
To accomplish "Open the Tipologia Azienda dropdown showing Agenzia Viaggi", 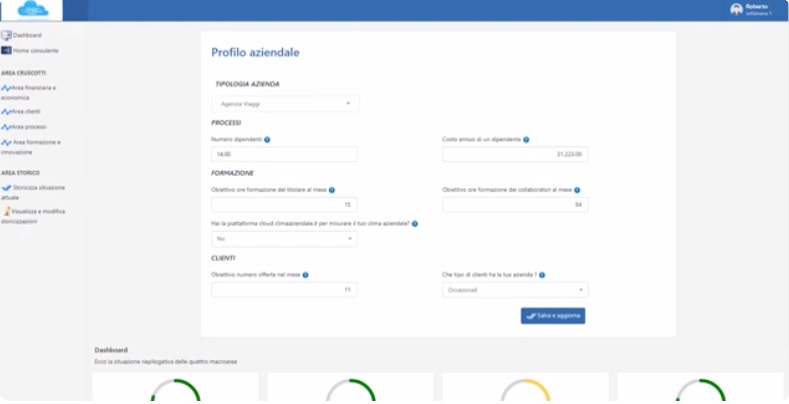I will pos(285,103).
